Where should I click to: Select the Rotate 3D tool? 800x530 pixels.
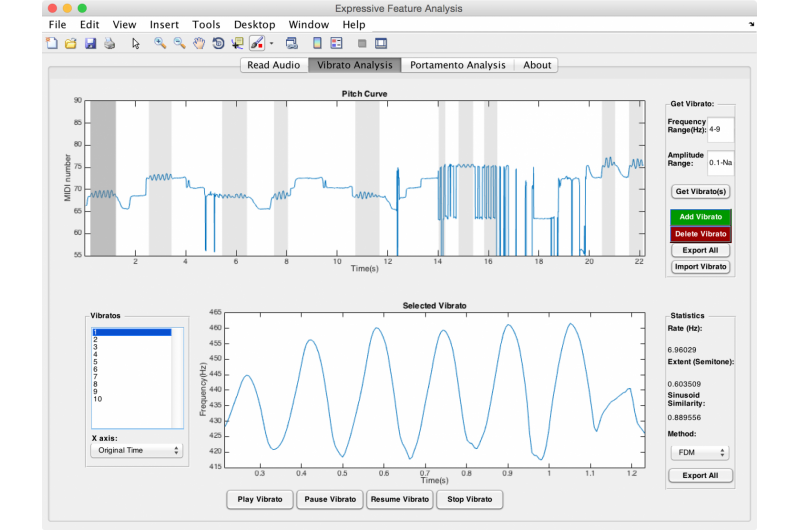(x=218, y=43)
